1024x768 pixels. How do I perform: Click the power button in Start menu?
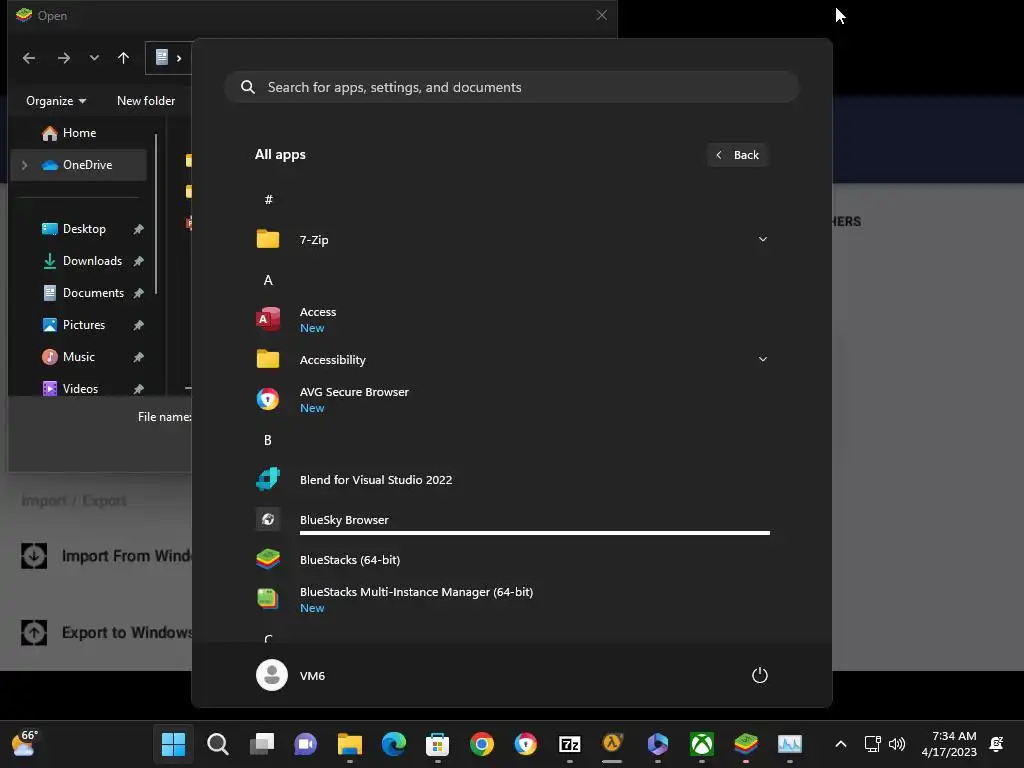pos(760,675)
